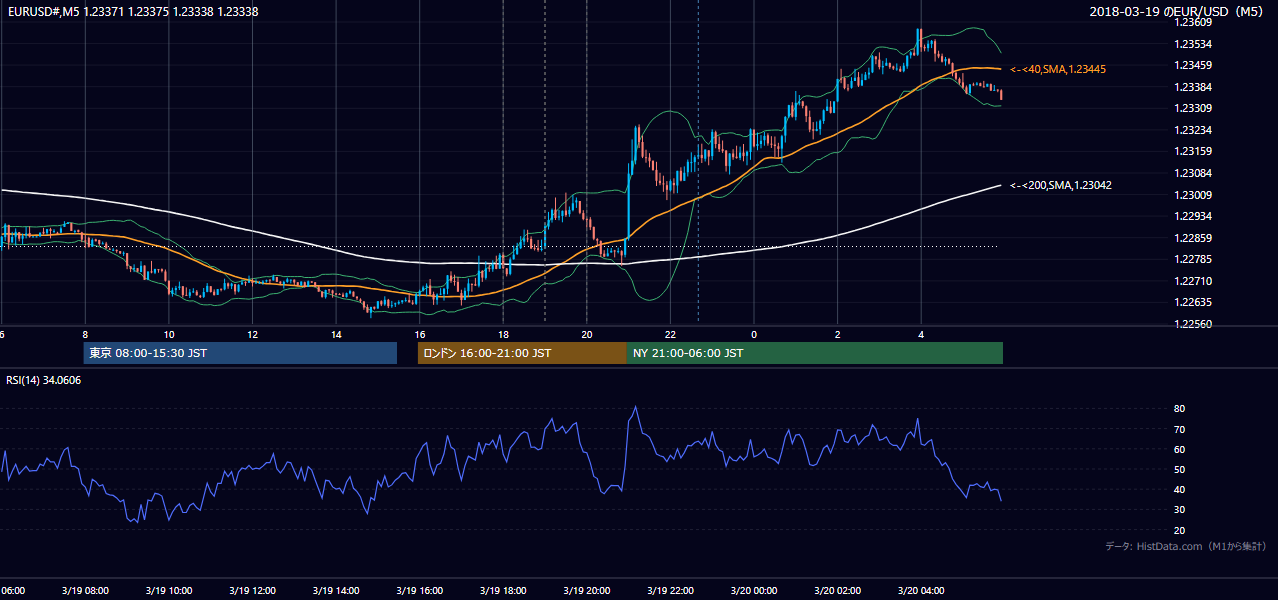The height and width of the screenshot is (600, 1278).
Task: Click the 3/19 16:00 time label
Action: [x=419, y=591]
